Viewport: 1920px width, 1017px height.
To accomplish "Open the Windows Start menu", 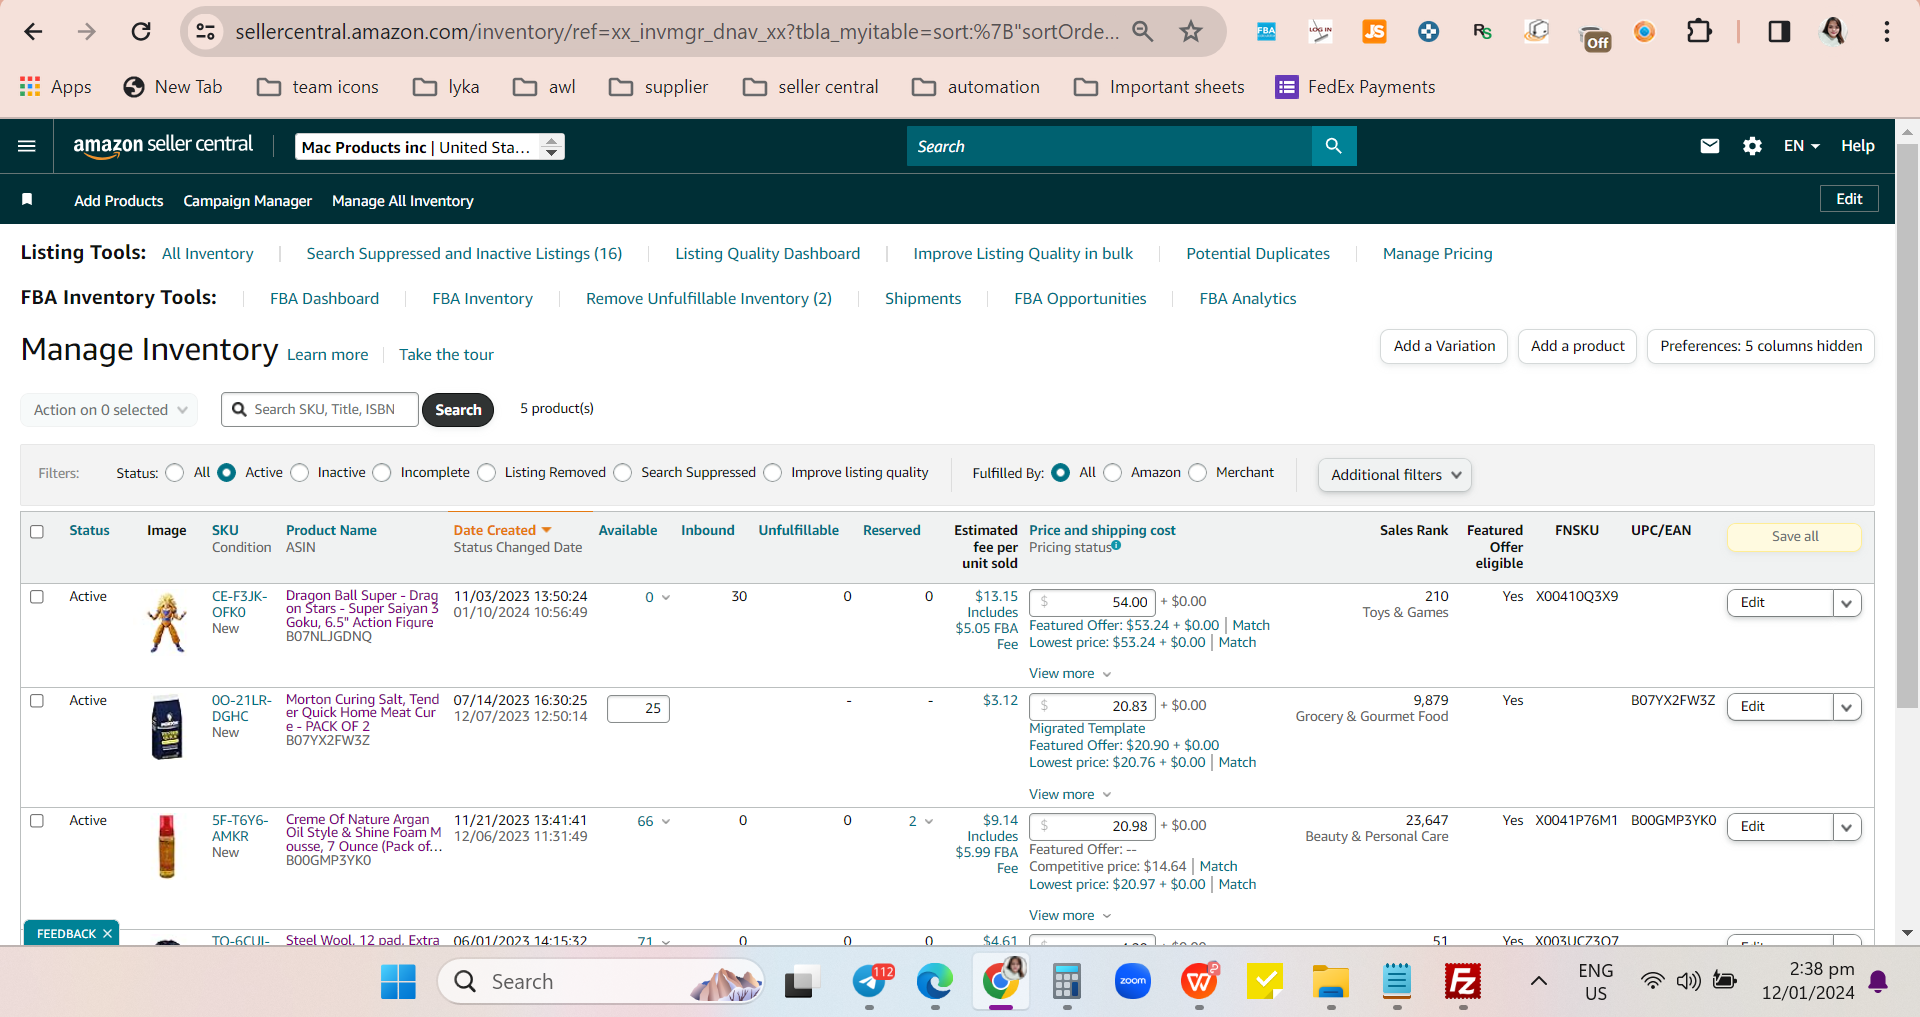I will [x=398, y=982].
